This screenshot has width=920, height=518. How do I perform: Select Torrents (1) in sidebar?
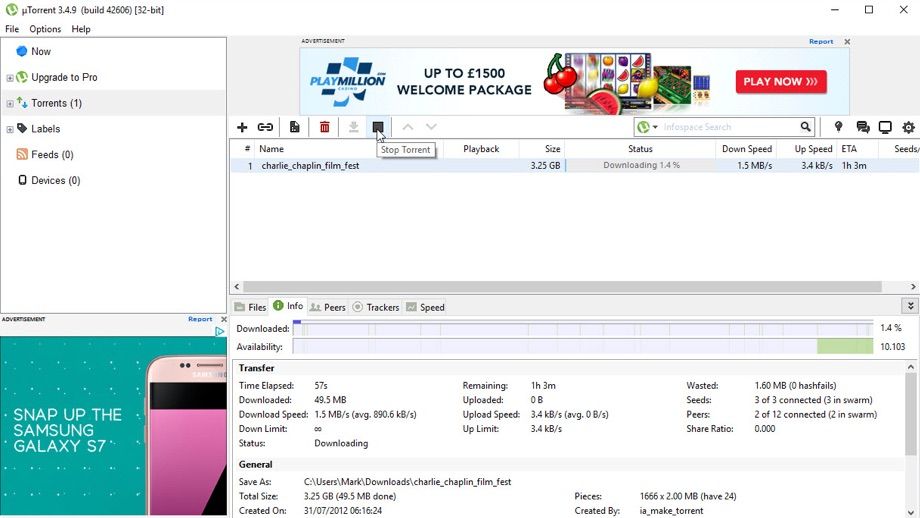pos(56,103)
